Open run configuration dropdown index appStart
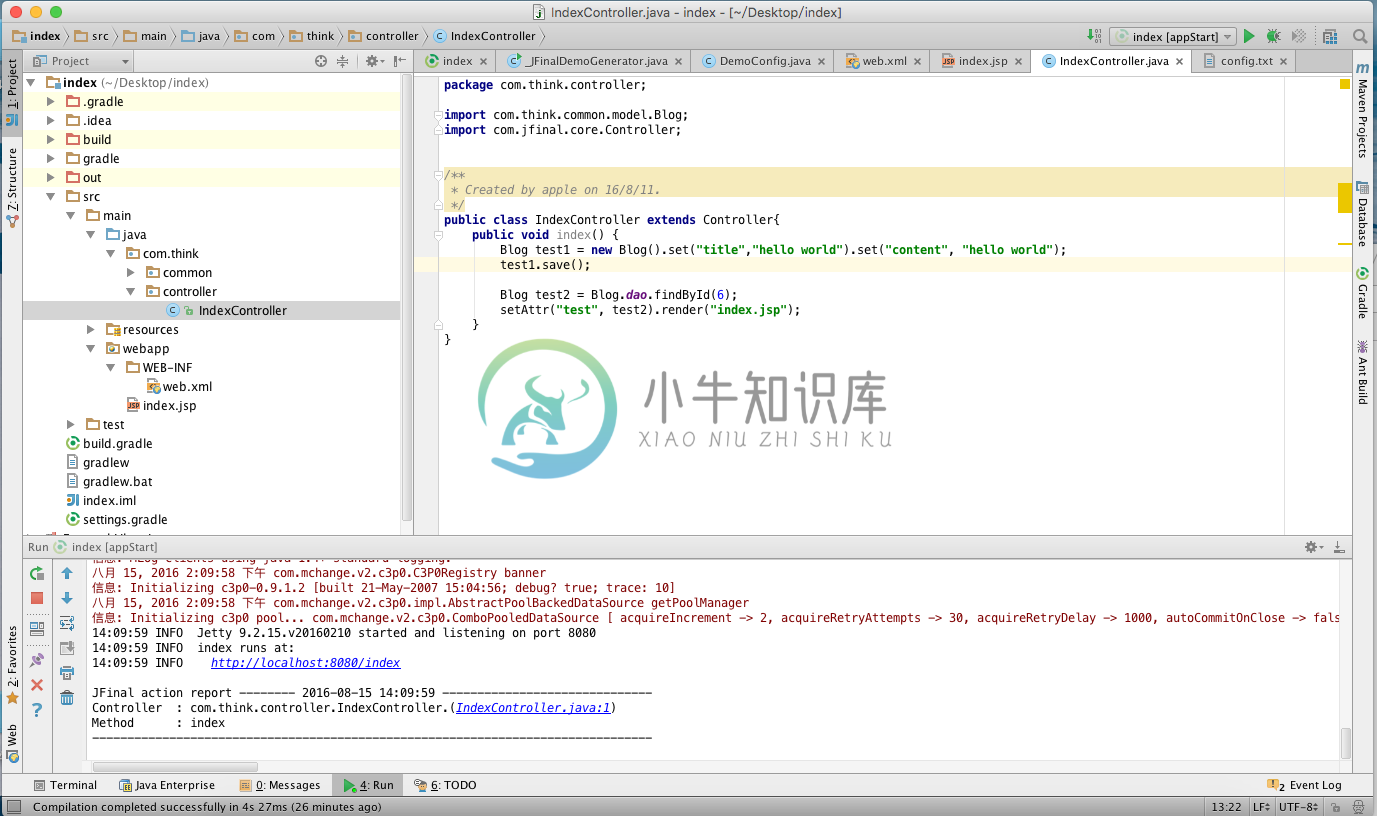 1173,36
